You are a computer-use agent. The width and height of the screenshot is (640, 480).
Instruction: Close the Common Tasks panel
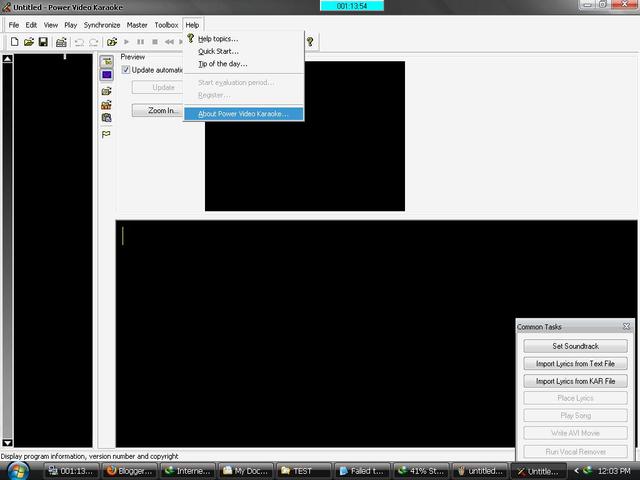click(627, 327)
